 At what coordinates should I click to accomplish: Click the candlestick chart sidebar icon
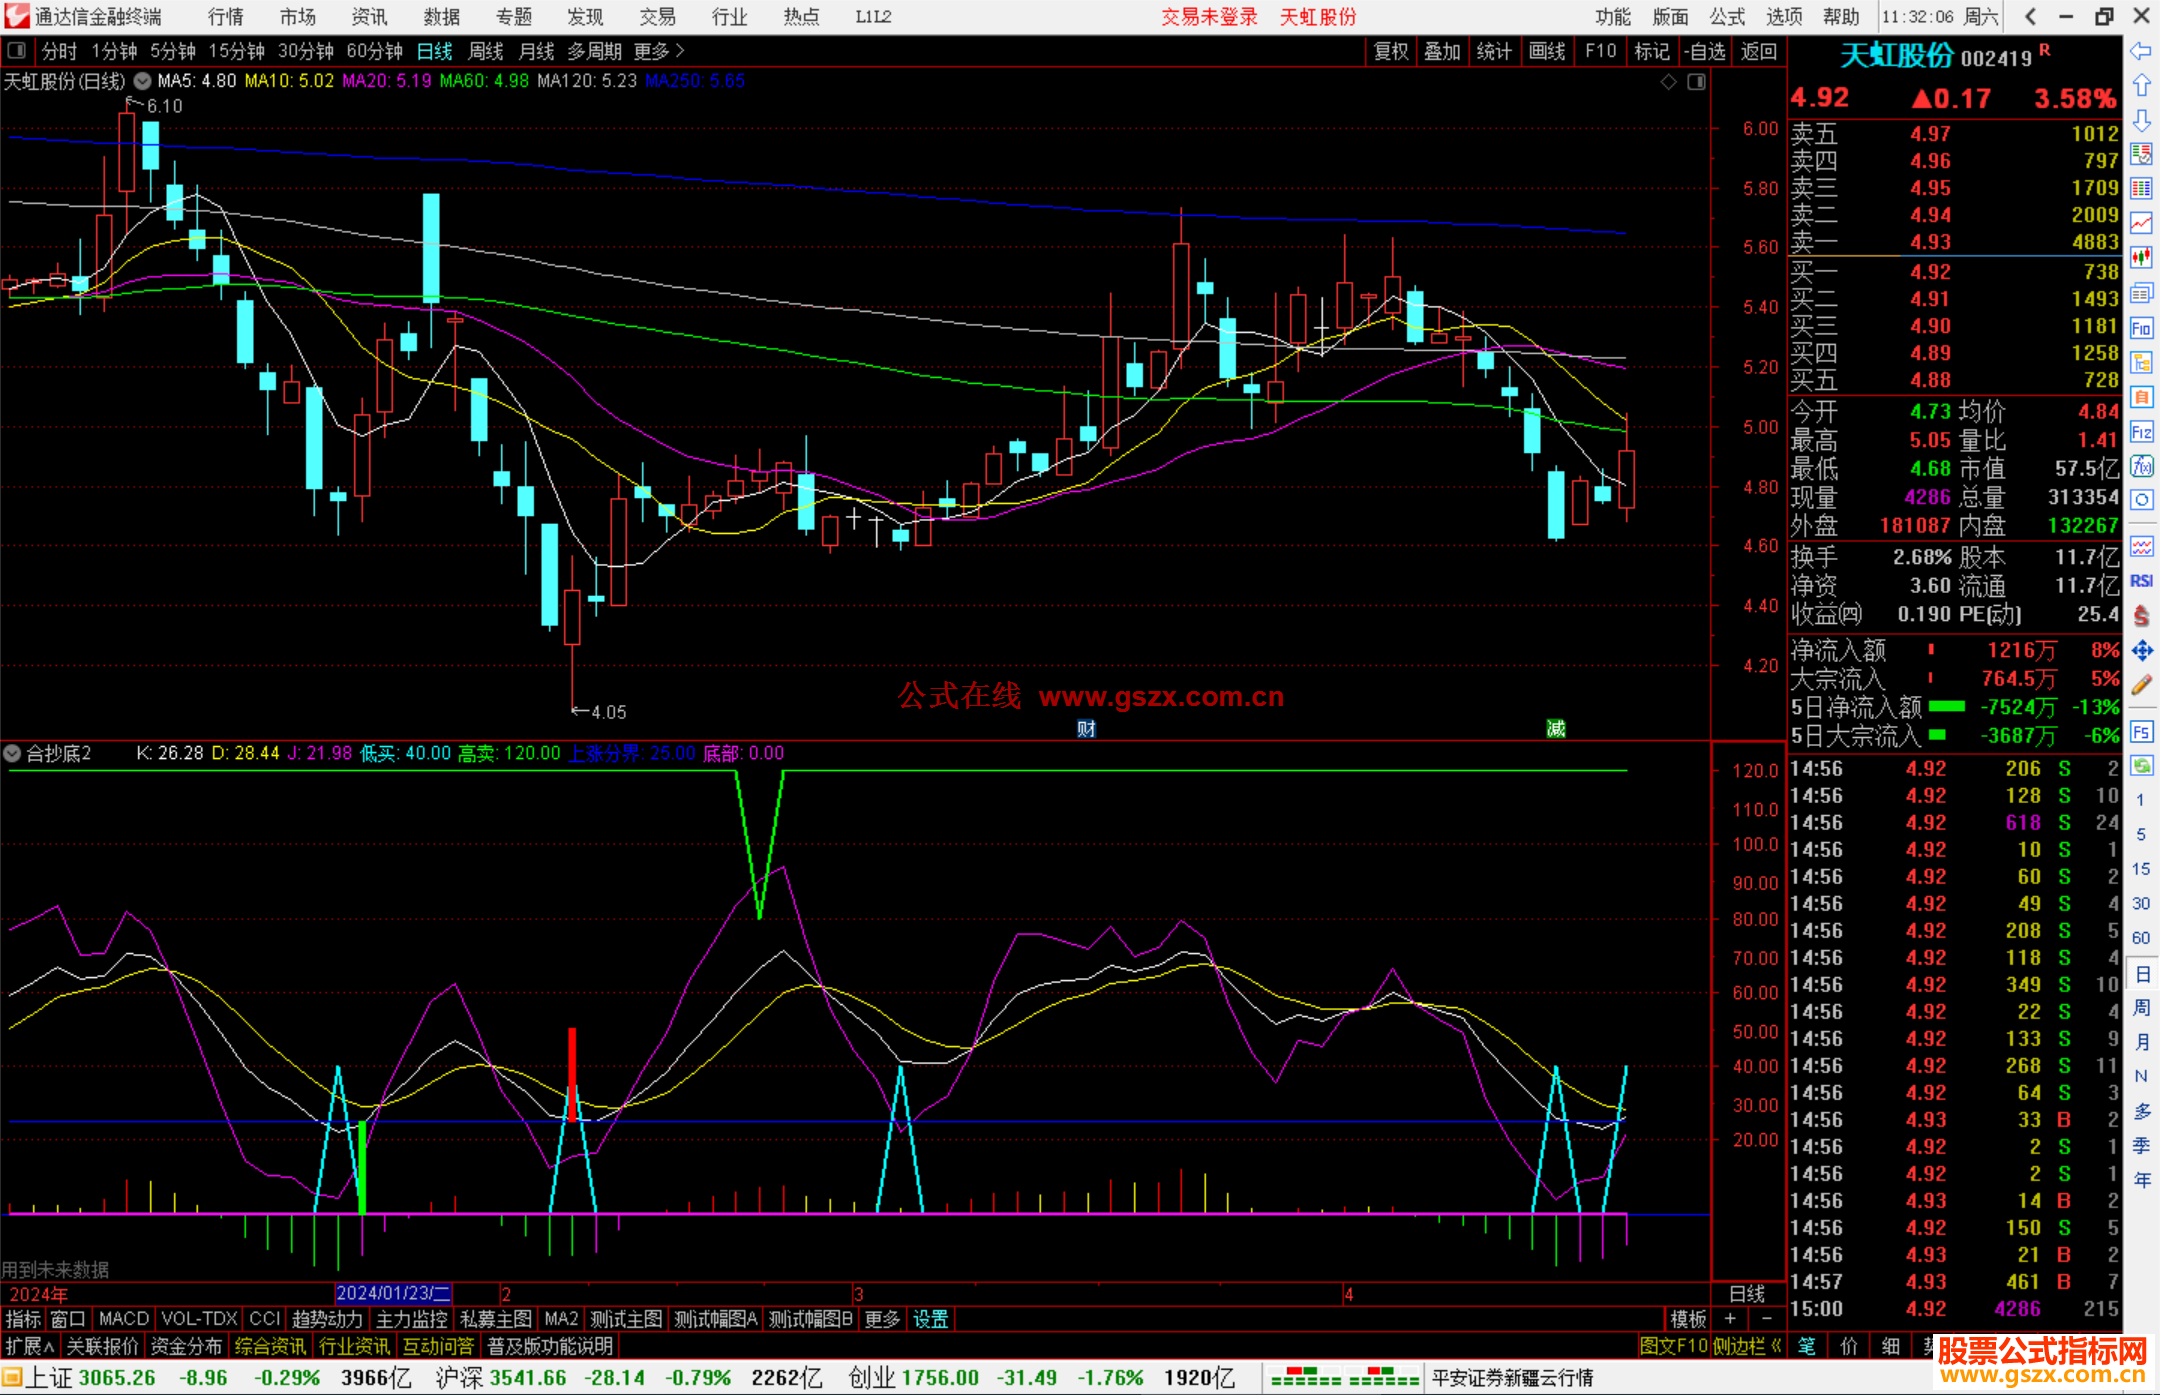tap(2141, 258)
